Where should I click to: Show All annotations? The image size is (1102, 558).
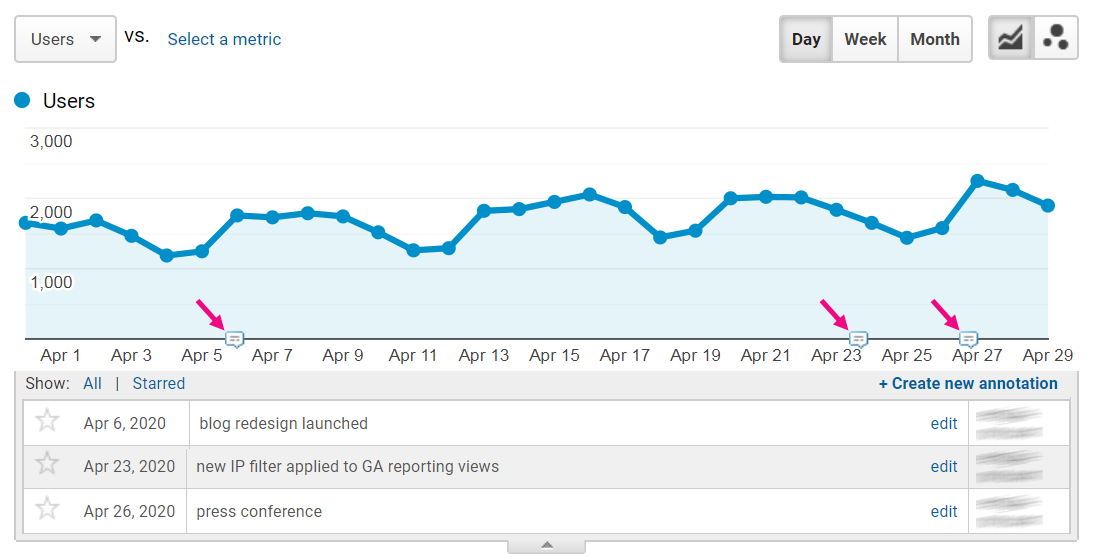92,383
